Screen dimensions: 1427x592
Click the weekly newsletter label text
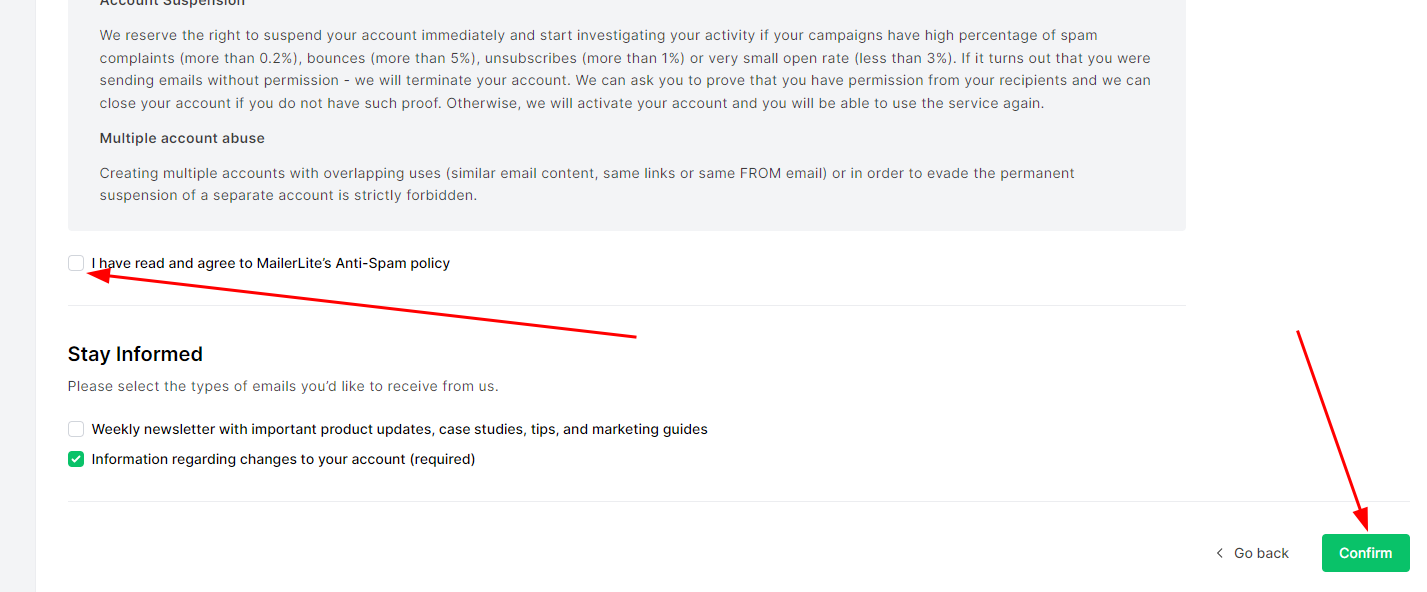399,429
